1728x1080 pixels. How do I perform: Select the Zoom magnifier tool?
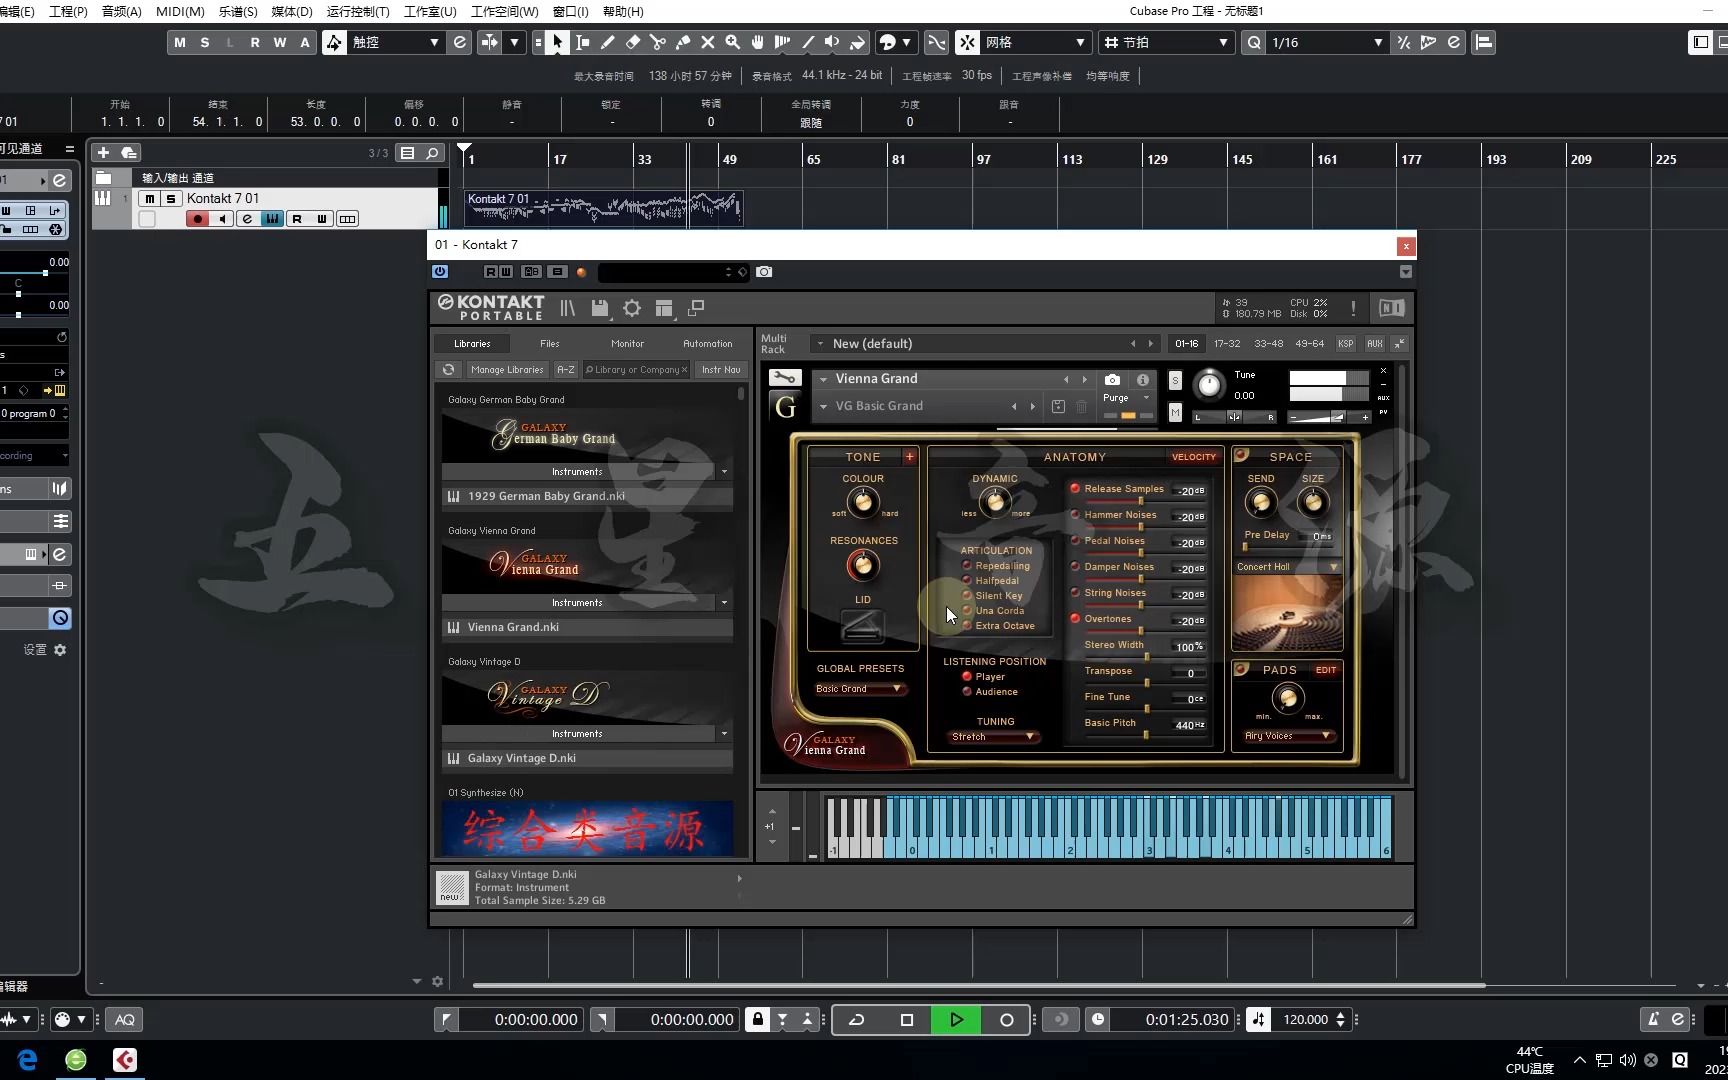[733, 42]
